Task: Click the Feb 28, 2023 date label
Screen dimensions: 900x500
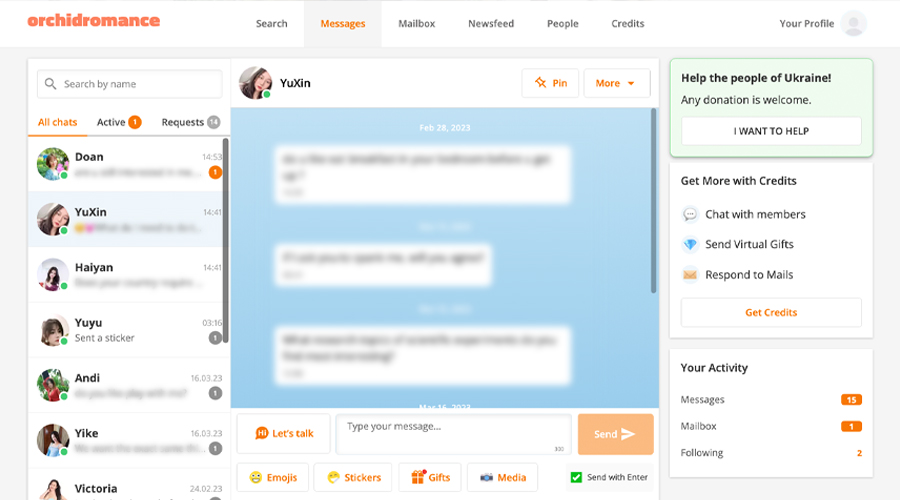Action: pos(444,127)
